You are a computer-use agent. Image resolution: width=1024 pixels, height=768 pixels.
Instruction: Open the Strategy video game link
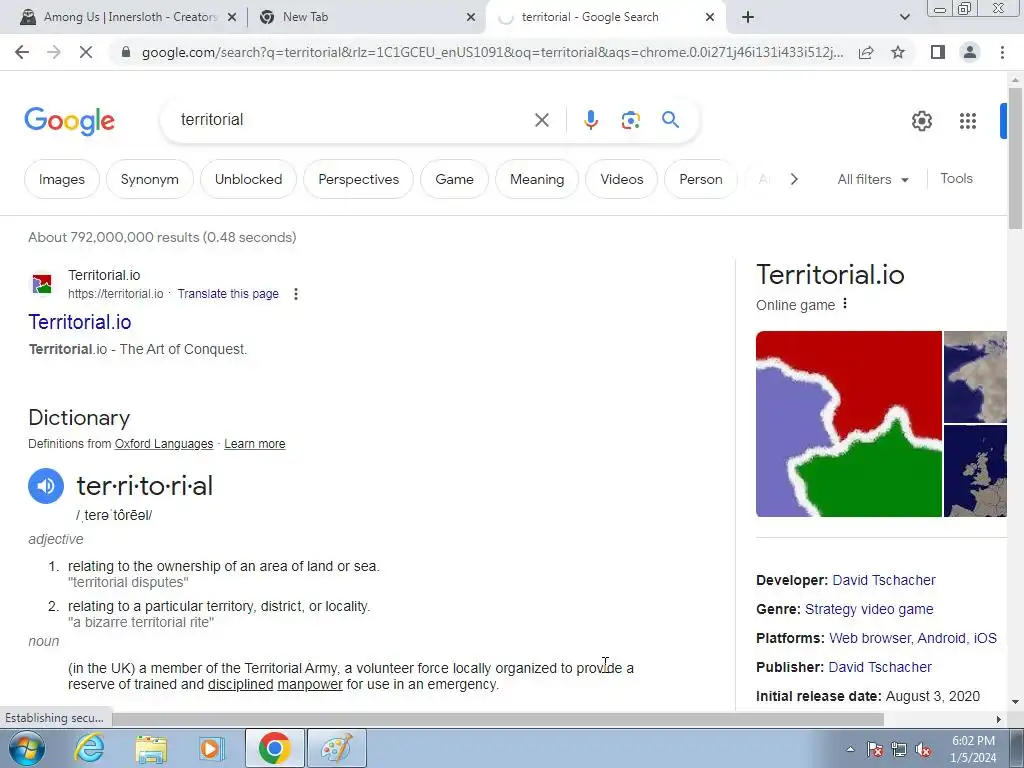[869, 609]
